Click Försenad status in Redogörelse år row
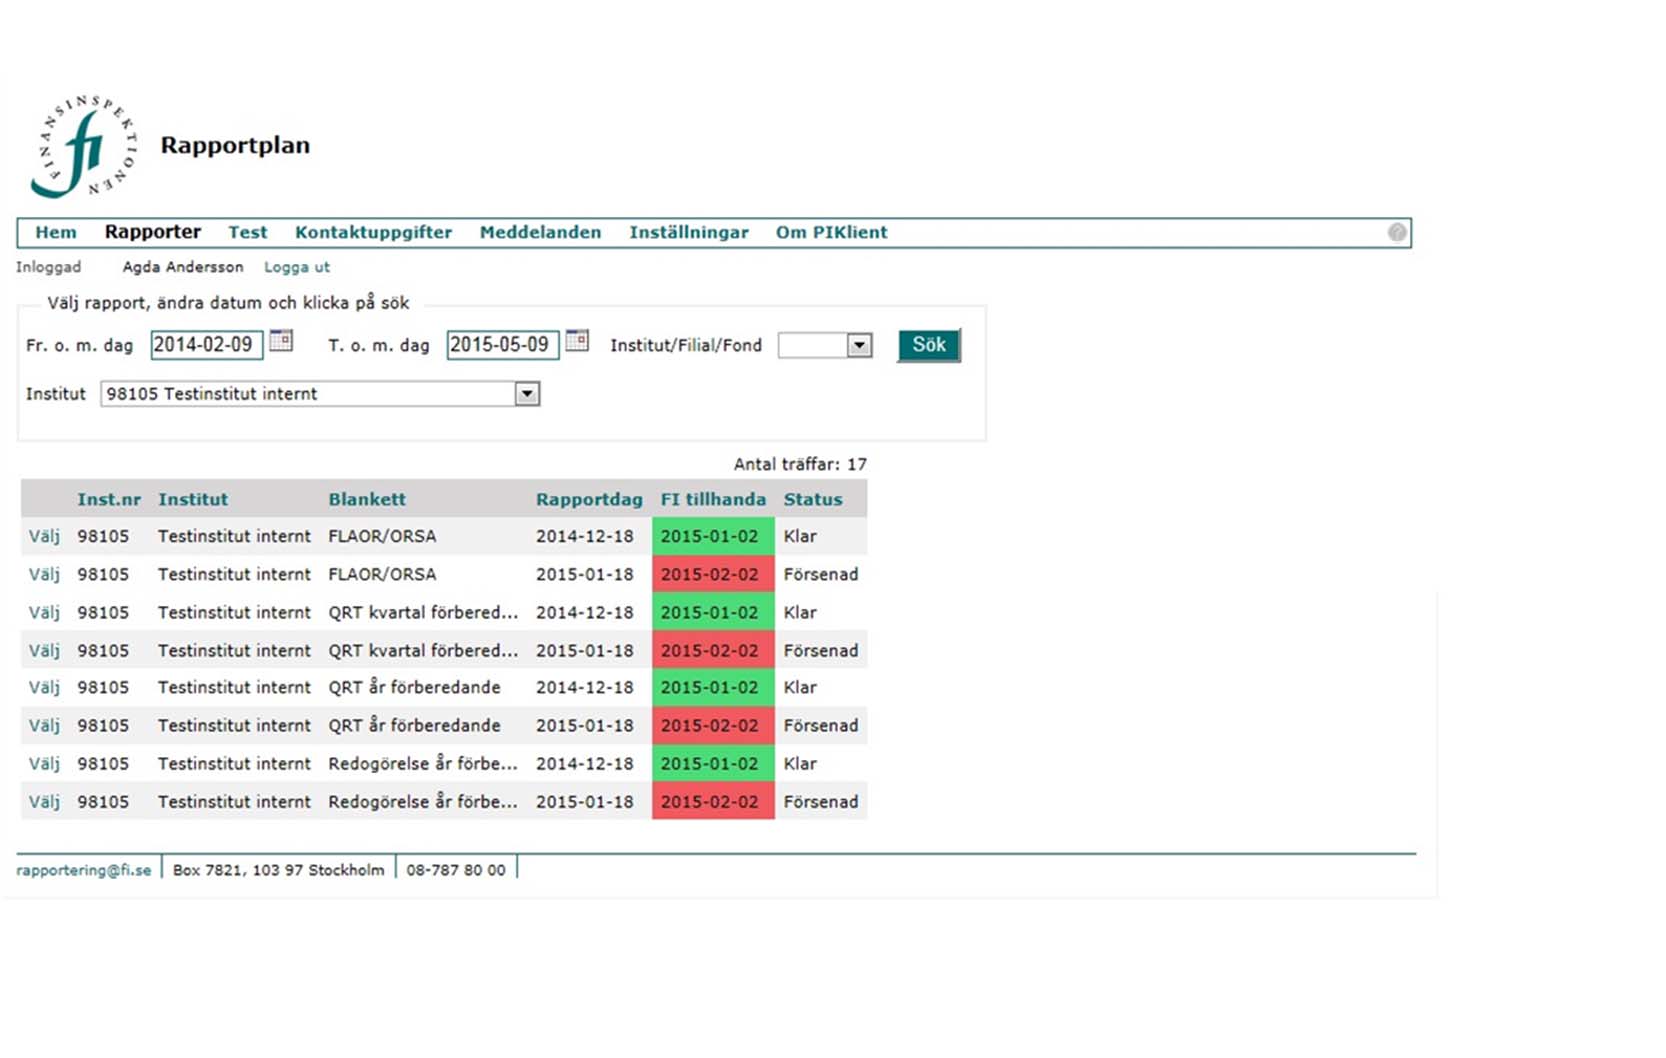Screen dimensions: 1666x1058 821,801
